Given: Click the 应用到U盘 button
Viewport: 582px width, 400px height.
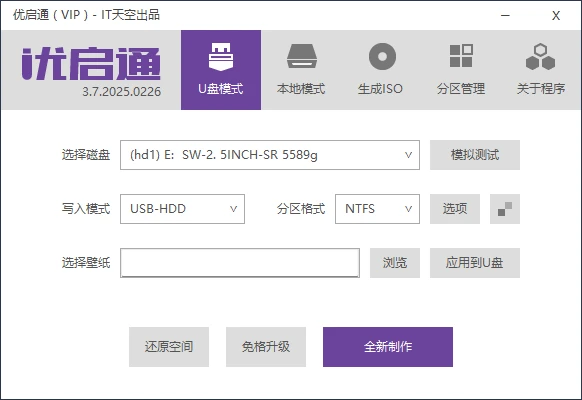Looking at the screenshot, I should (x=475, y=263).
